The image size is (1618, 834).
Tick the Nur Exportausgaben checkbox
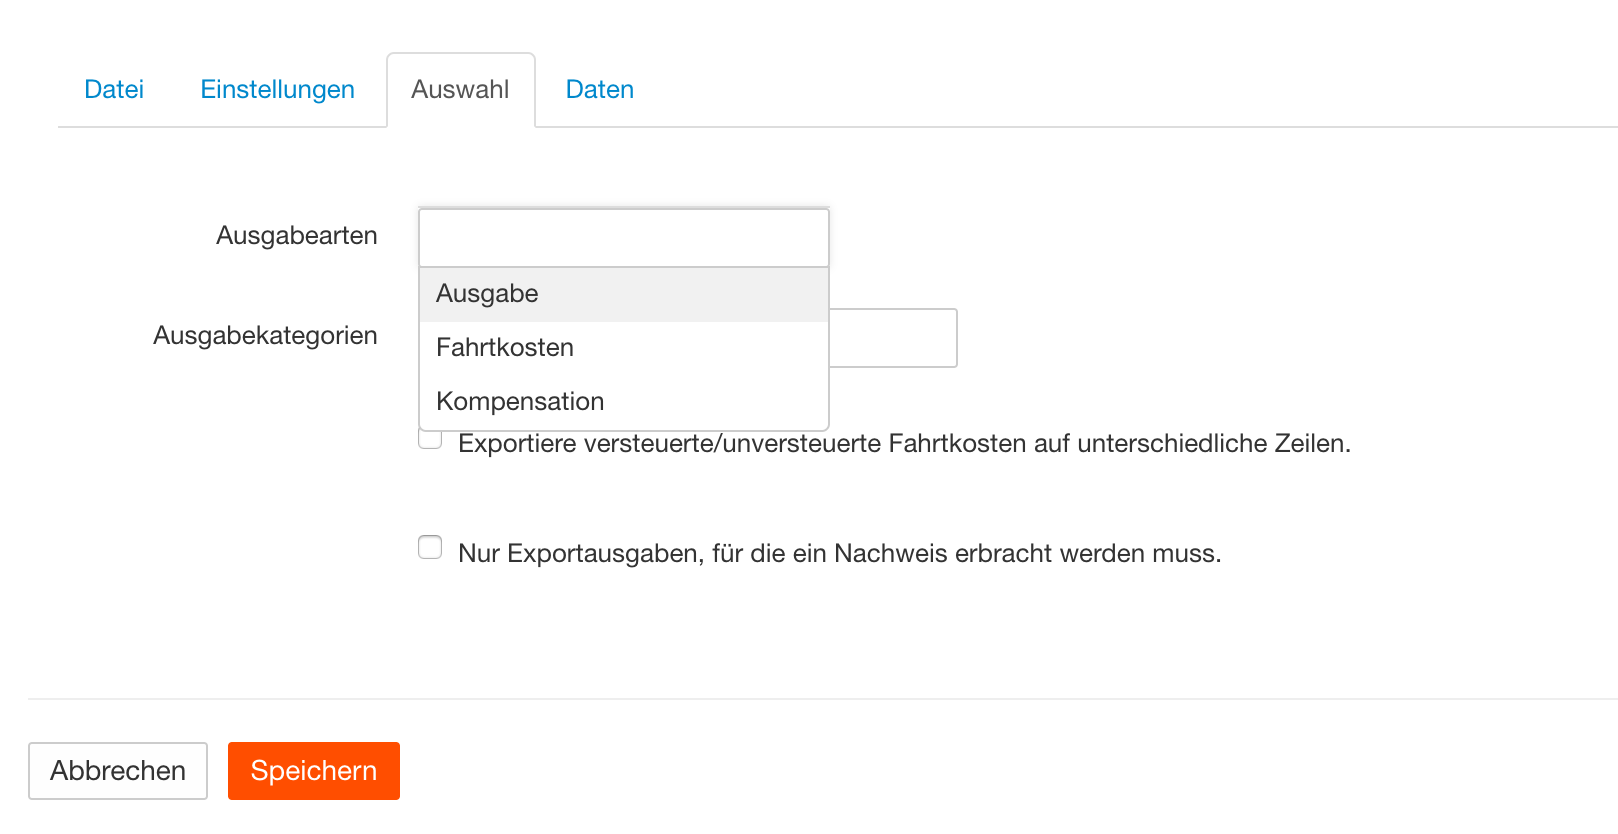tap(430, 547)
